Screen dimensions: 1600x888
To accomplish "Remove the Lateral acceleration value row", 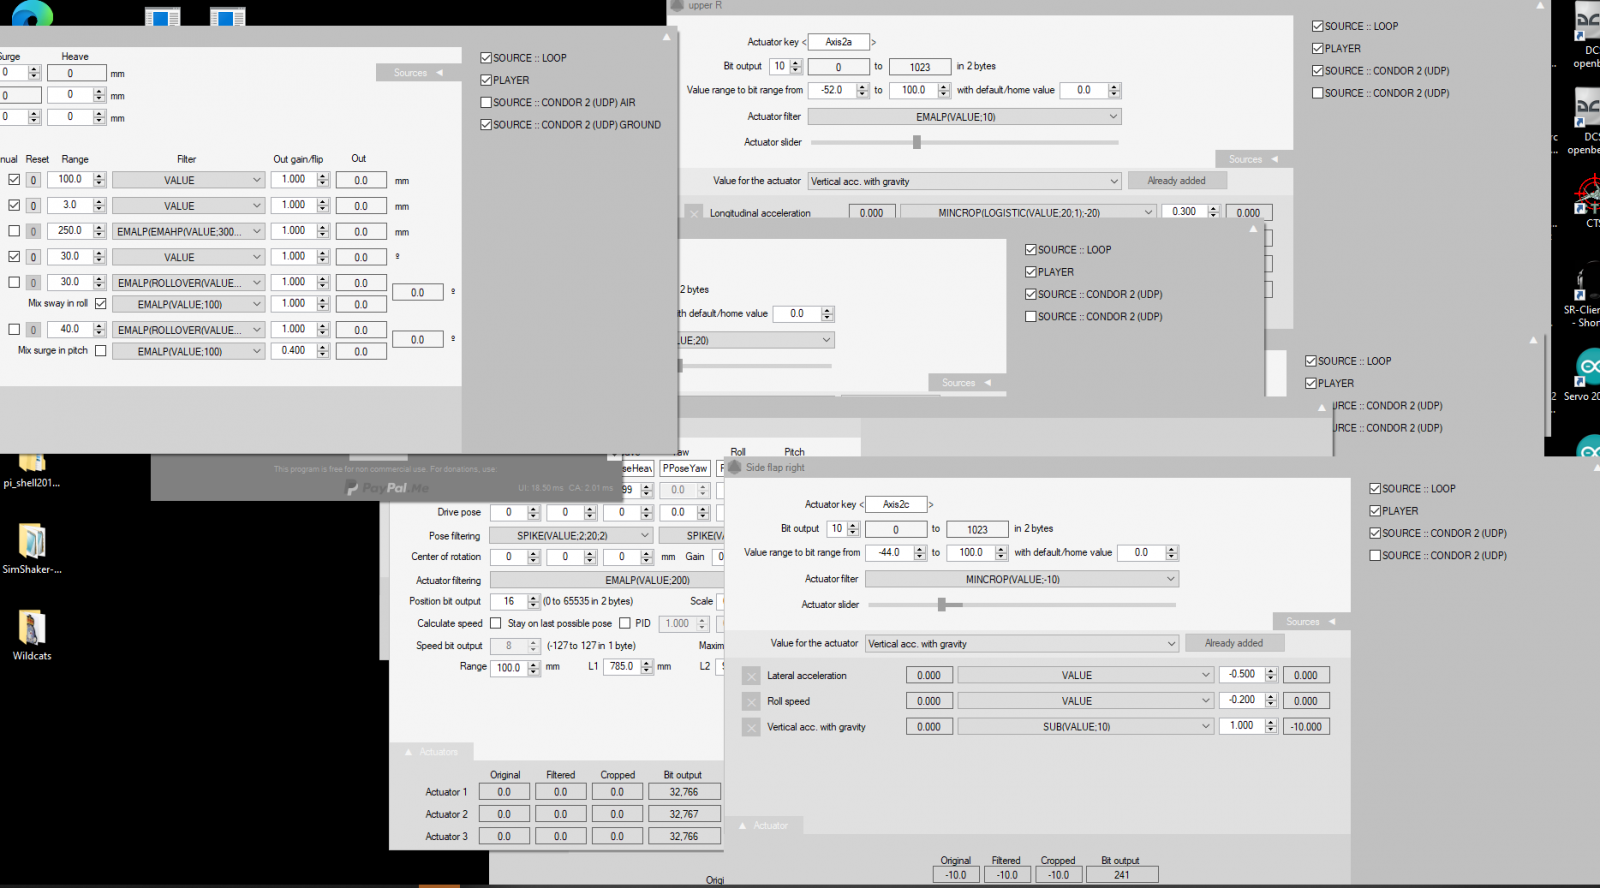I will point(752,676).
